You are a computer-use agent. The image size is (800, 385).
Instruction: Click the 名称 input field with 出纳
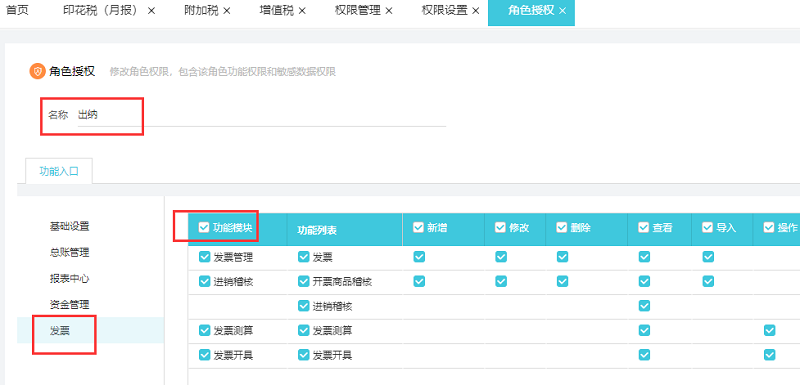pos(262,115)
